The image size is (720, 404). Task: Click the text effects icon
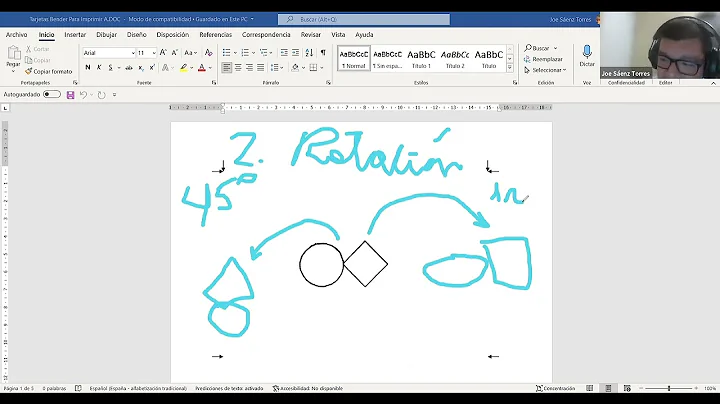165,67
